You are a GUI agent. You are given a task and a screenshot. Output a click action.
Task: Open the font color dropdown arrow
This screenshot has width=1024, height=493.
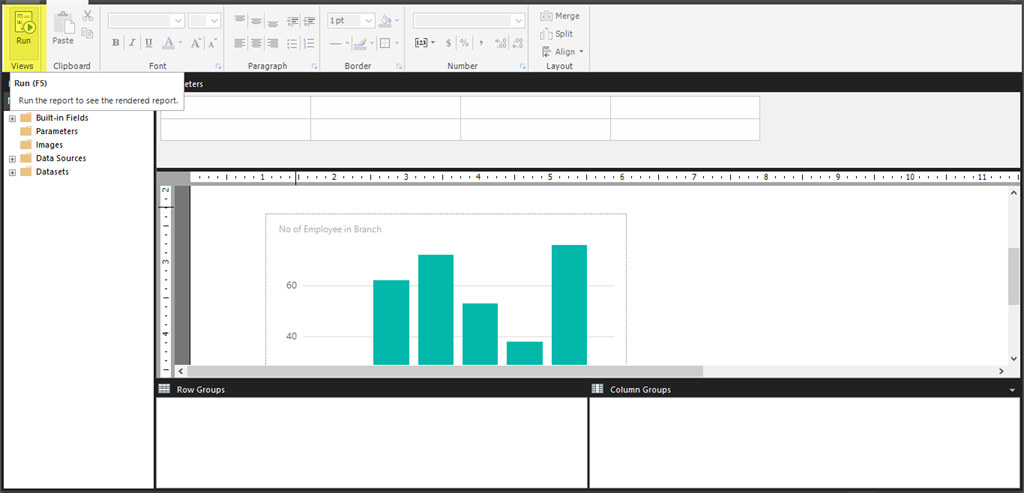[180, 44]
